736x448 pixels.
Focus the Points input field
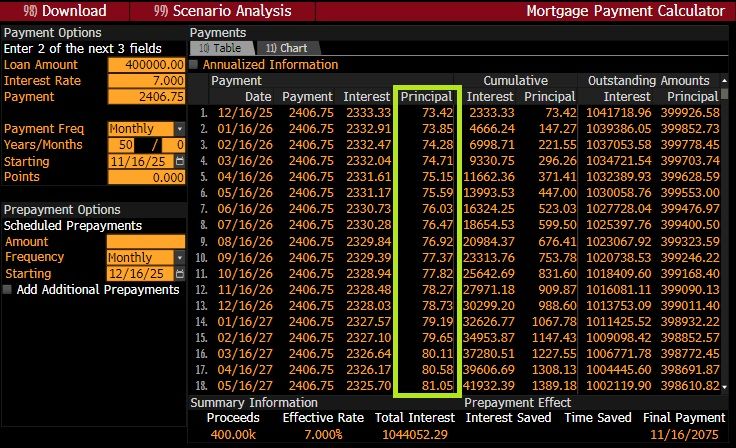pos(146,177)
